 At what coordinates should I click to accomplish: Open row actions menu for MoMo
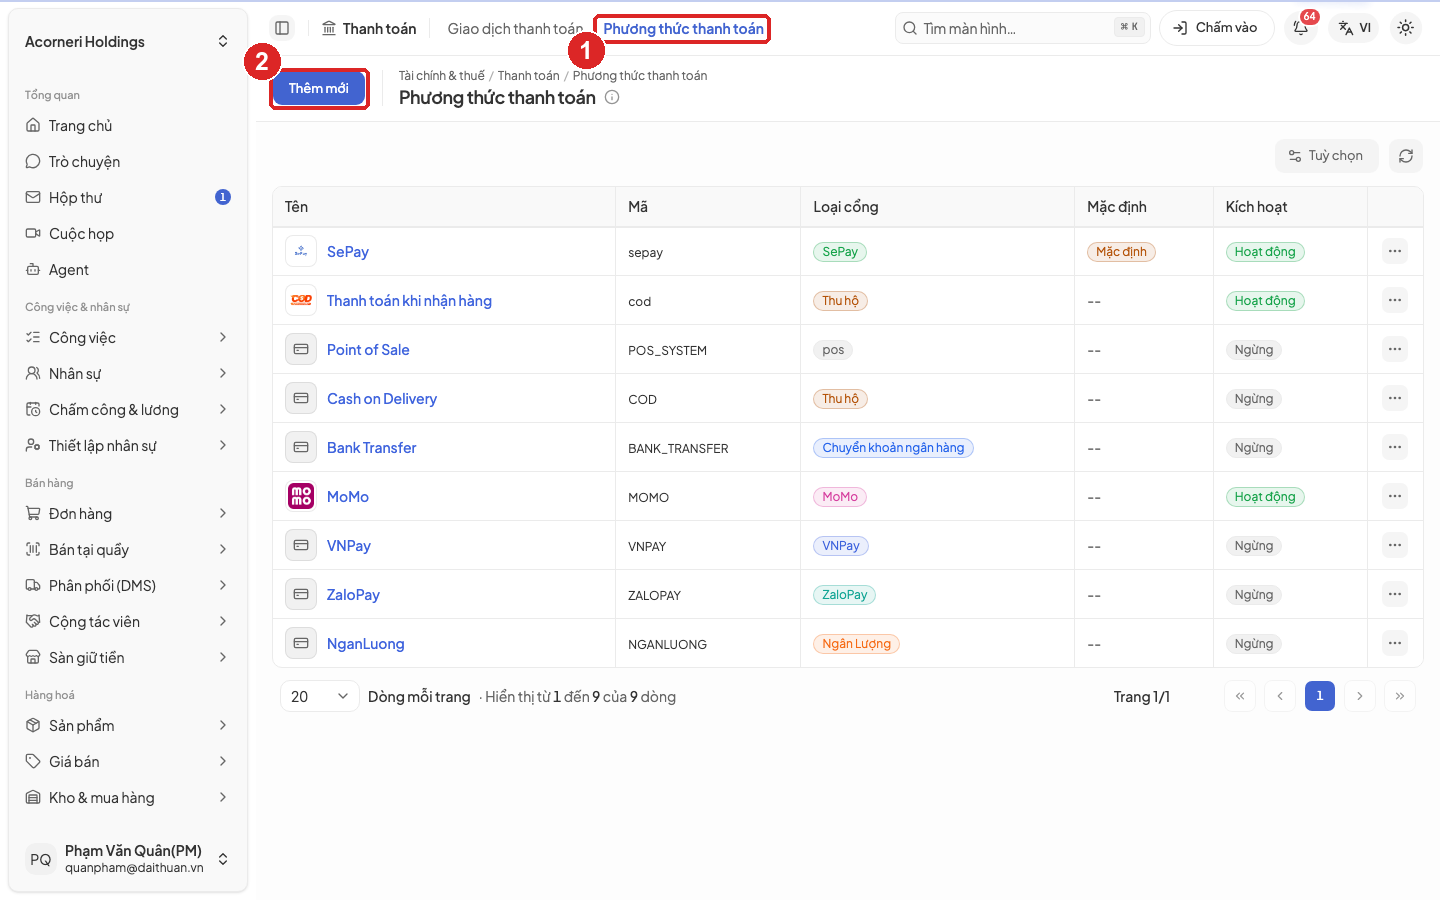coord(1395,496)
